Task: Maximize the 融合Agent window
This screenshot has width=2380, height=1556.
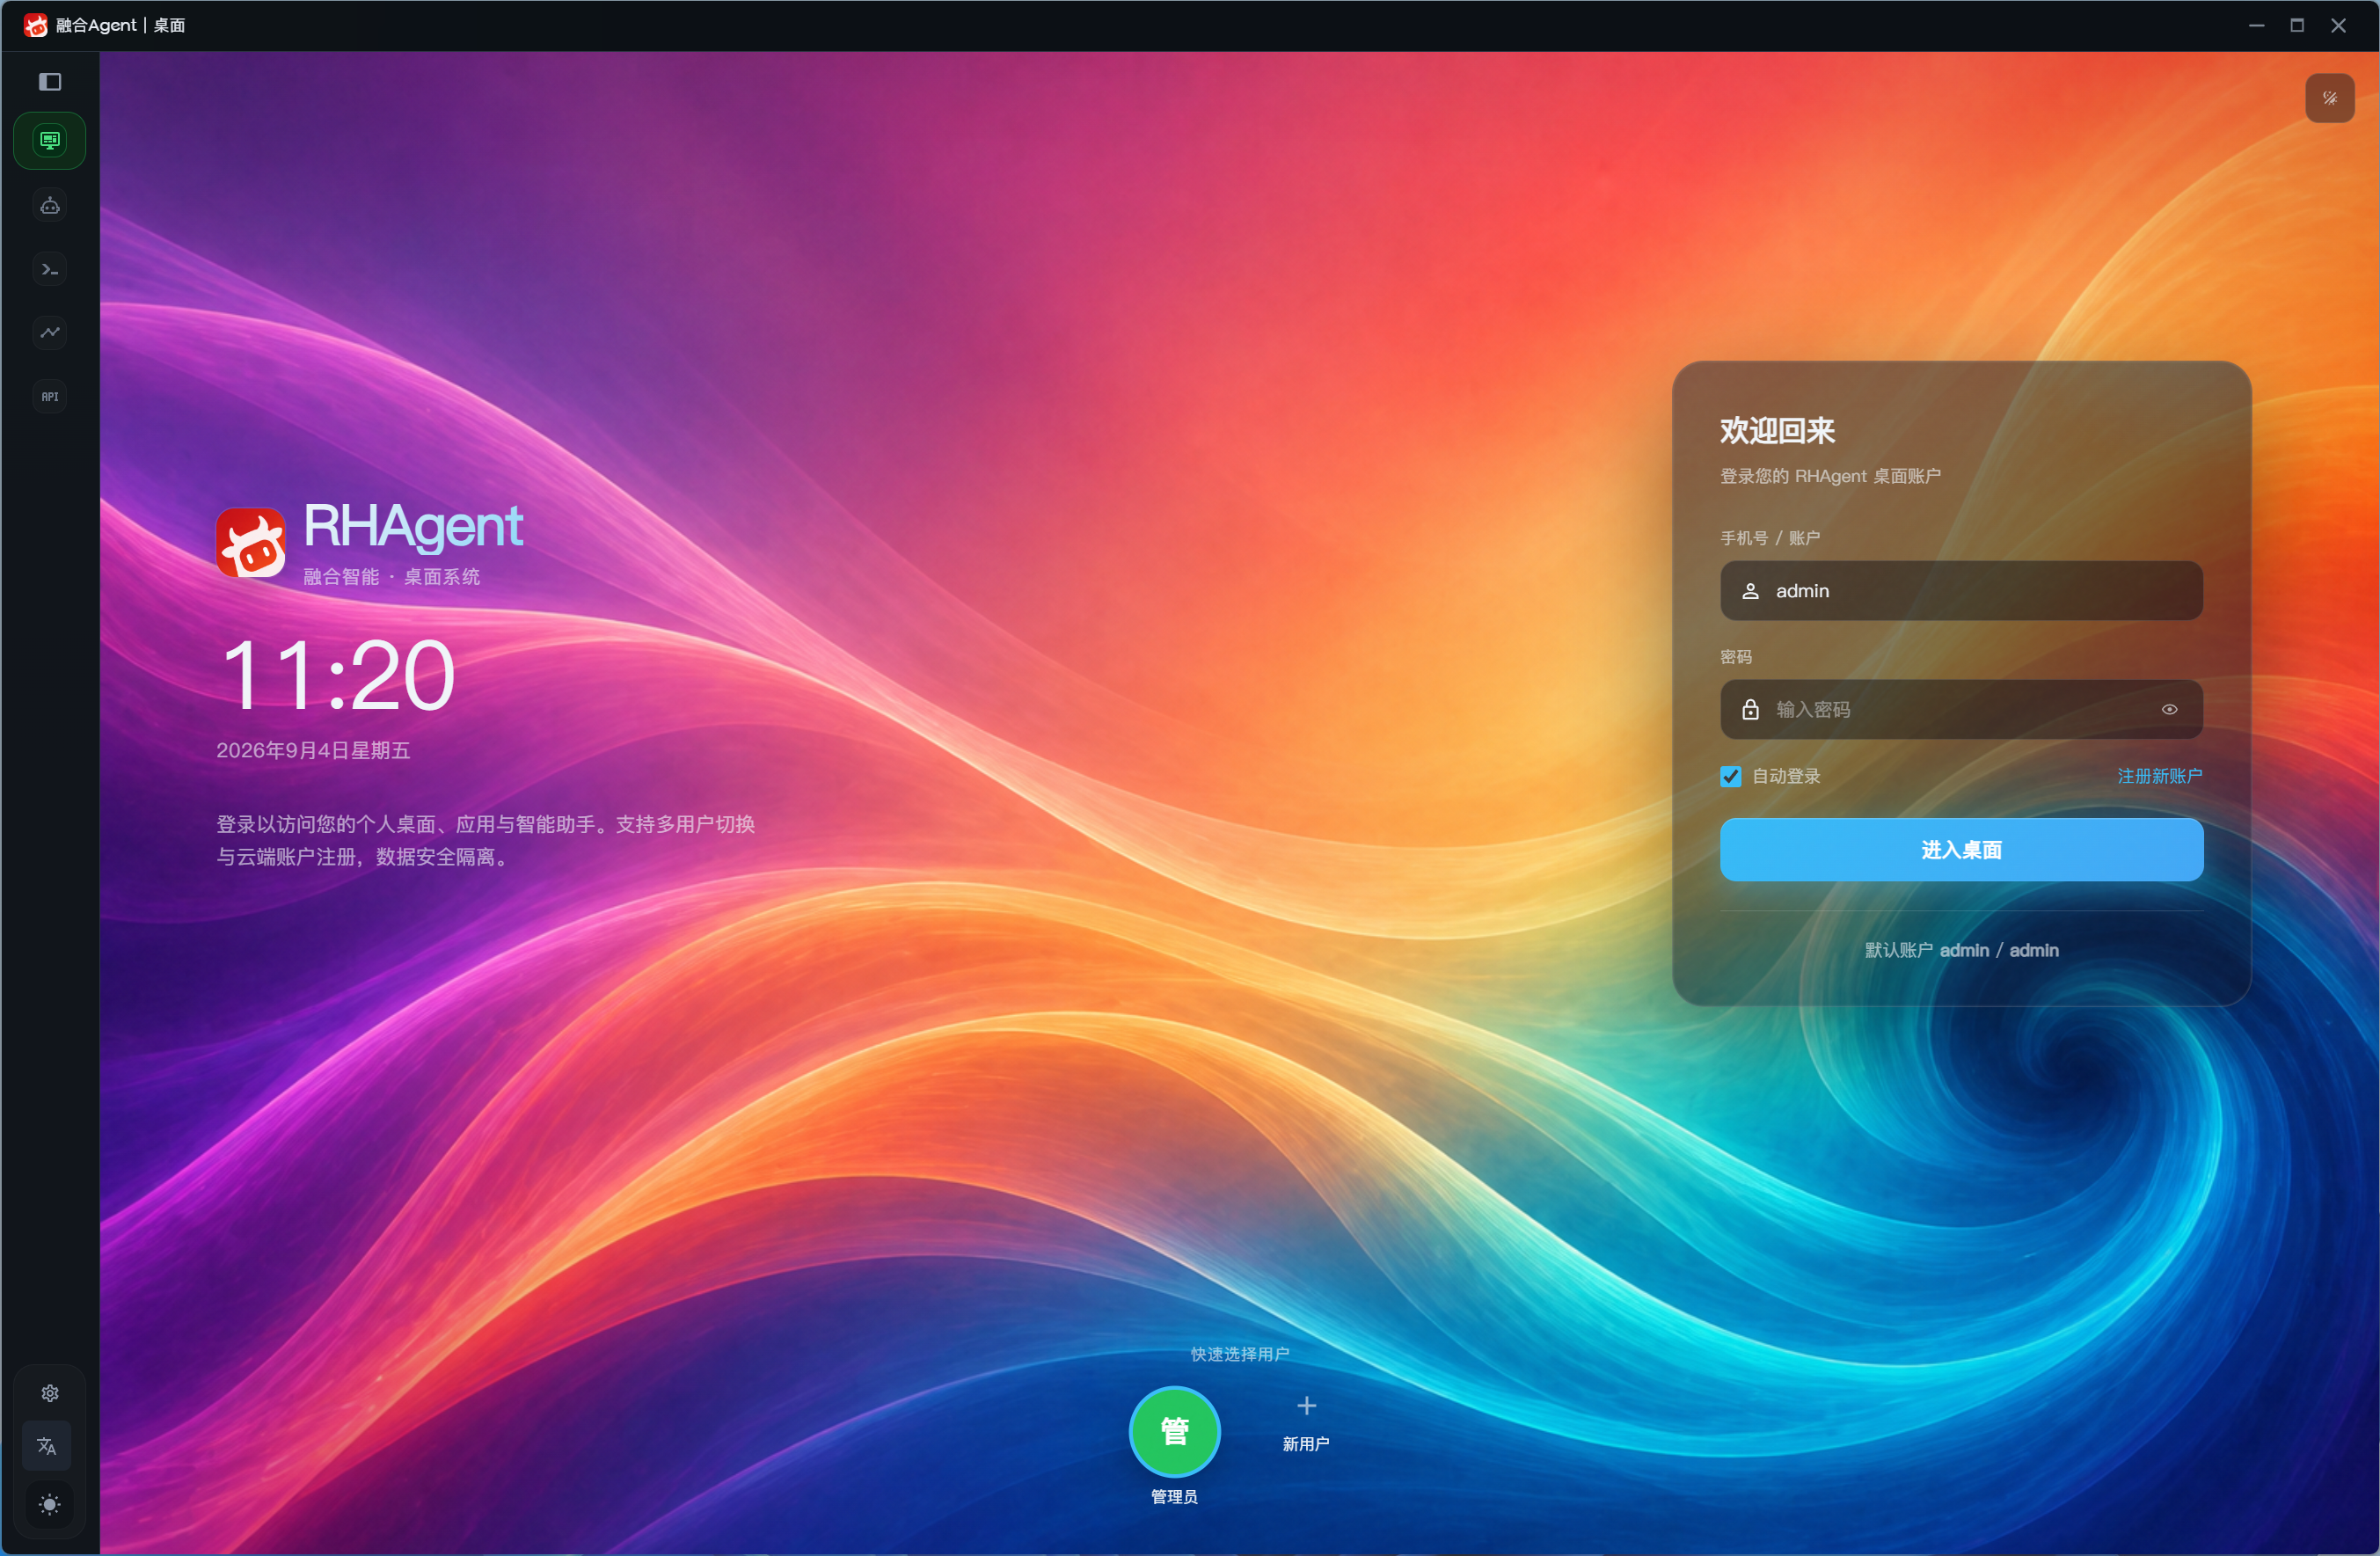Action: (2297, 25)
